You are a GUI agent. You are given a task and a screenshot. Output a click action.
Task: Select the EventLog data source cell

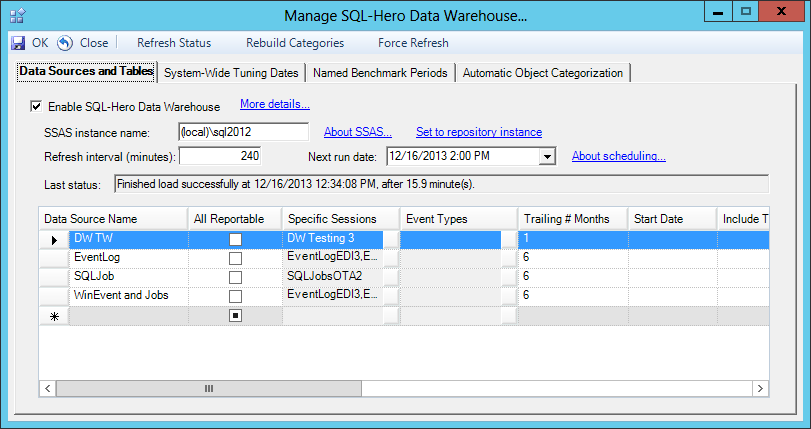129,258
